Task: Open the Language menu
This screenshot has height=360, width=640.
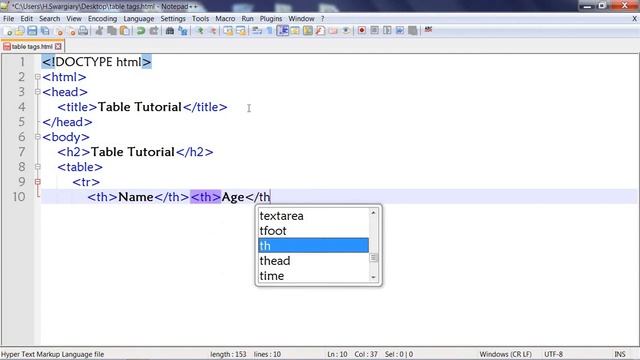Action: pos(139,19)
